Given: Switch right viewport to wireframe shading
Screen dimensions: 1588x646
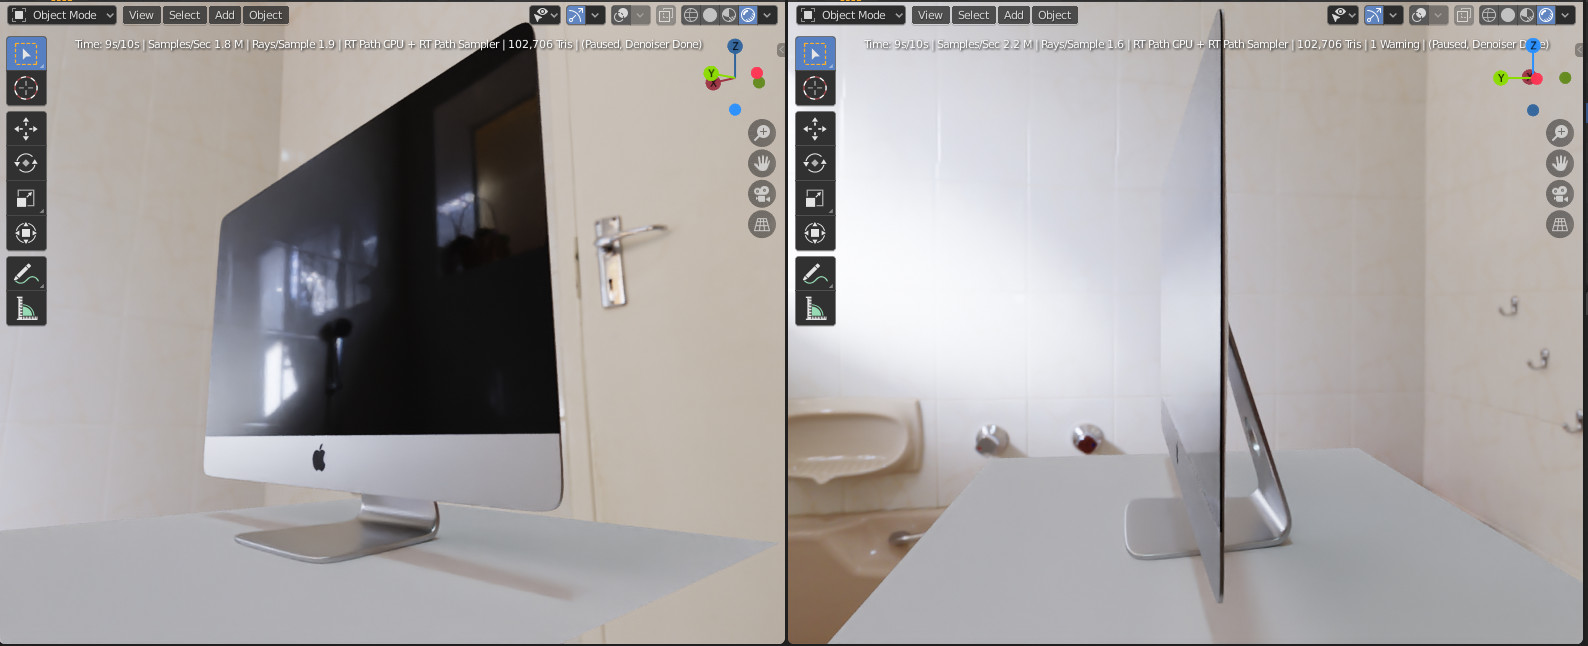Looking at the screenshot, I should pyautogui.click(x=1489, y=15).
